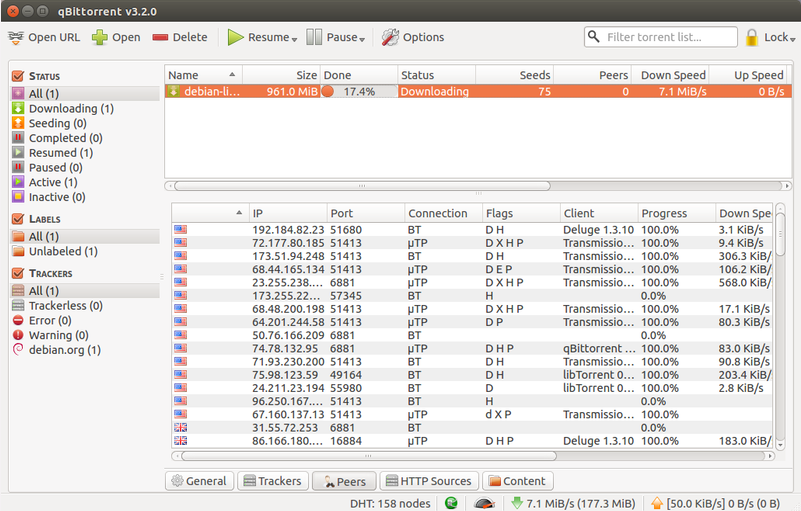Toggle the Trackers section checkbox

(x=18, y=273)
